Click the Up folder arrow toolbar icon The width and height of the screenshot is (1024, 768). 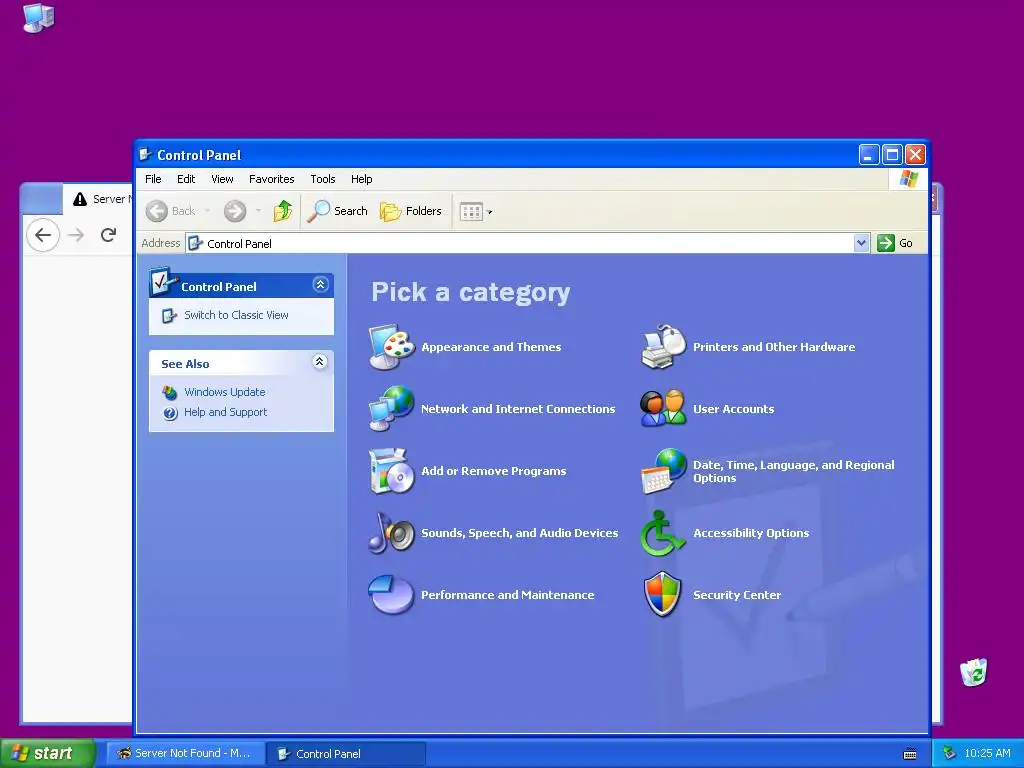point(283,211)
